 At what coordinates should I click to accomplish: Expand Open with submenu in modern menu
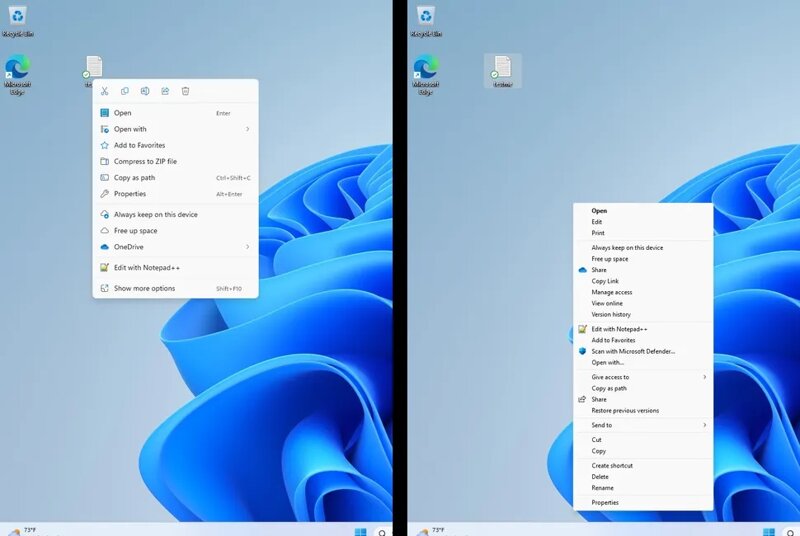[x=176, y=129]
